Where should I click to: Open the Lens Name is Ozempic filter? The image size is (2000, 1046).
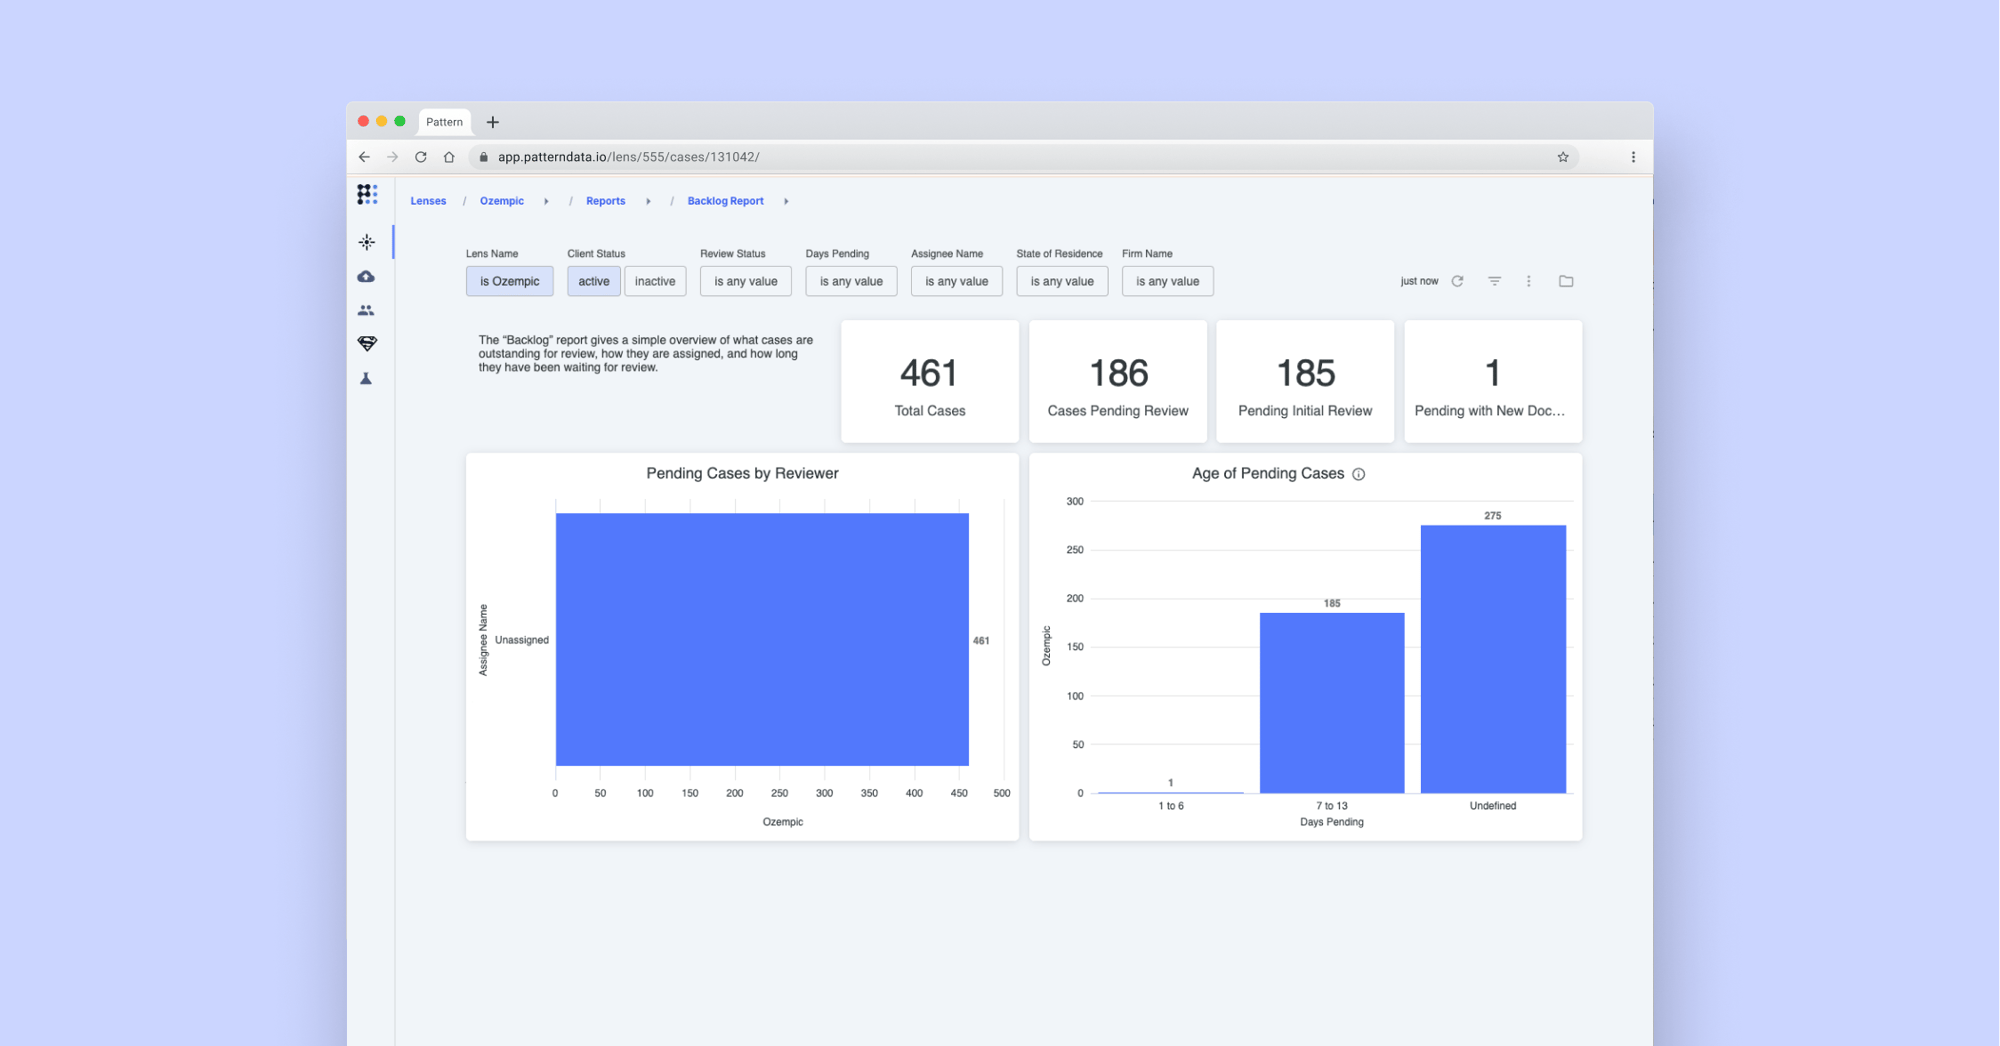coord(509,281)
